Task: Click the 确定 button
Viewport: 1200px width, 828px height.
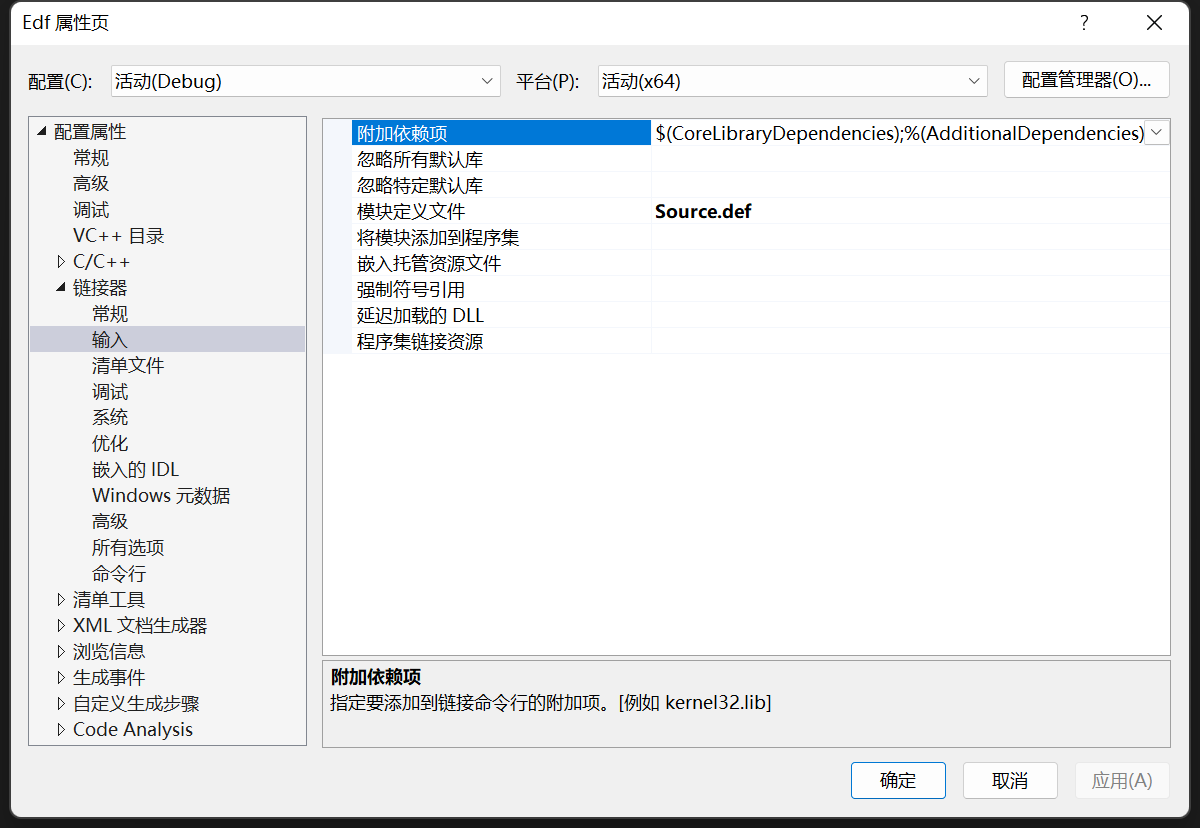Action: [x=898, y=780]
